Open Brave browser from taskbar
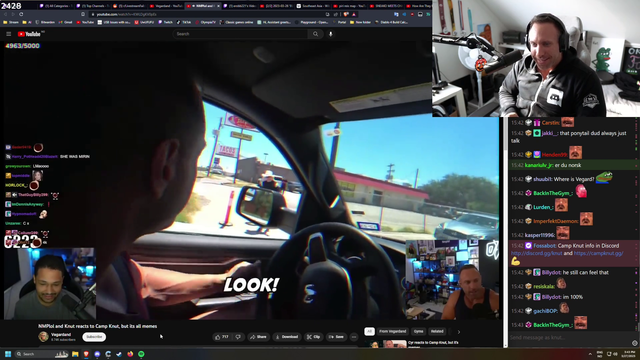Screen dimensions: 640x360 point(86,354)
